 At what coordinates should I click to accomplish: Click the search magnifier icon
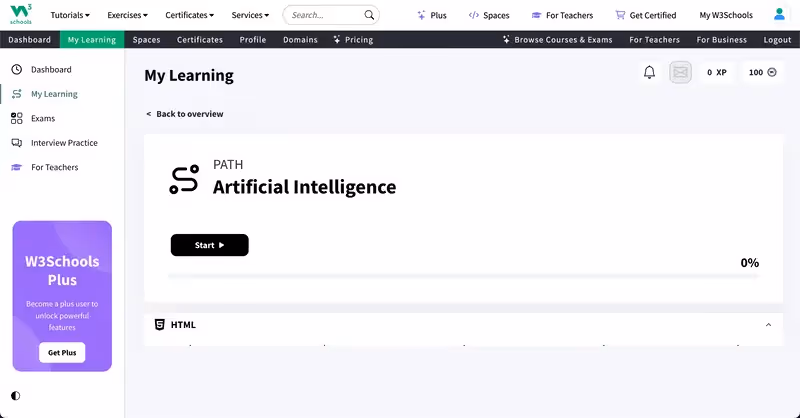369,15
